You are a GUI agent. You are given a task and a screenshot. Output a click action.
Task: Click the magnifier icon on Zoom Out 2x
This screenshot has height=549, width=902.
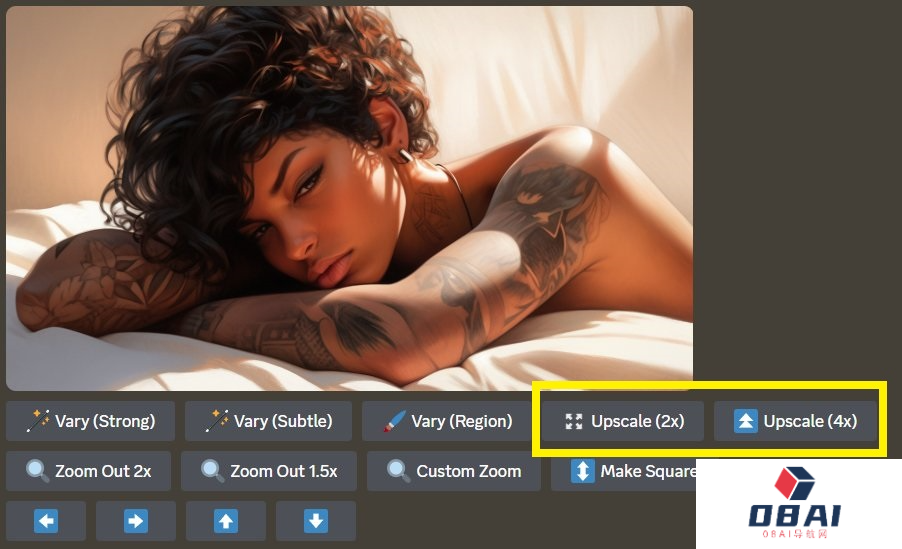point(37,471)
